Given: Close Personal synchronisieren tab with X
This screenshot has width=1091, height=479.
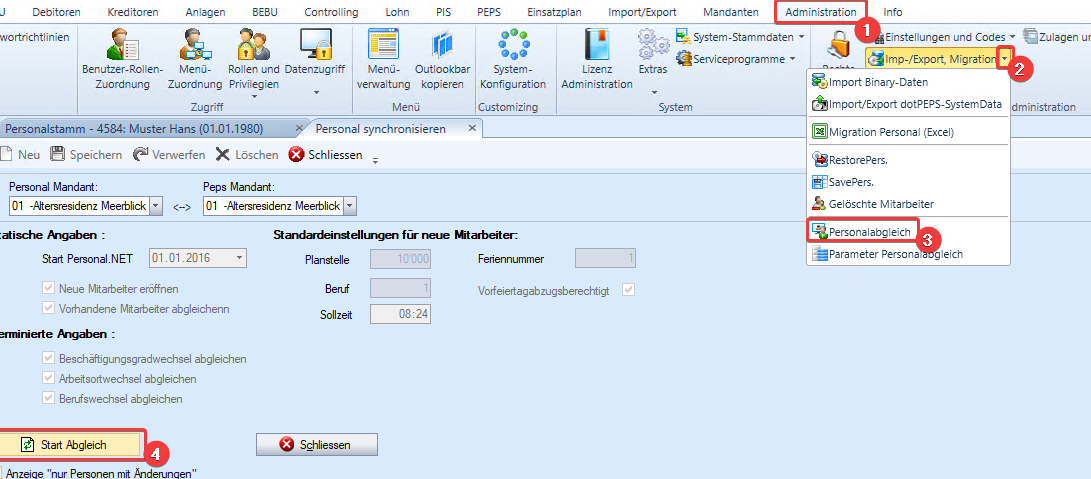Looking at the screenshot, I should pyautogui.click(x=472, y=129).
